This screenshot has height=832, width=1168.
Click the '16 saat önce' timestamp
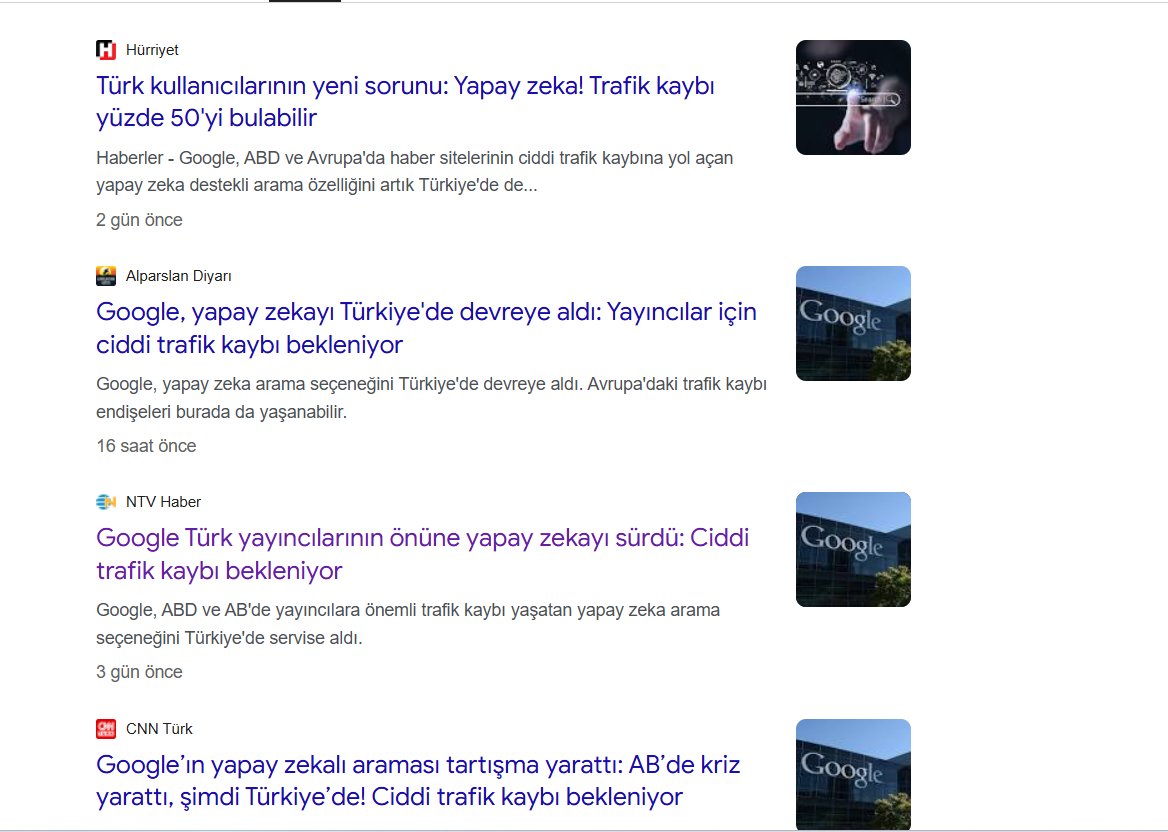pyautogui.click(x=146, y=446)
